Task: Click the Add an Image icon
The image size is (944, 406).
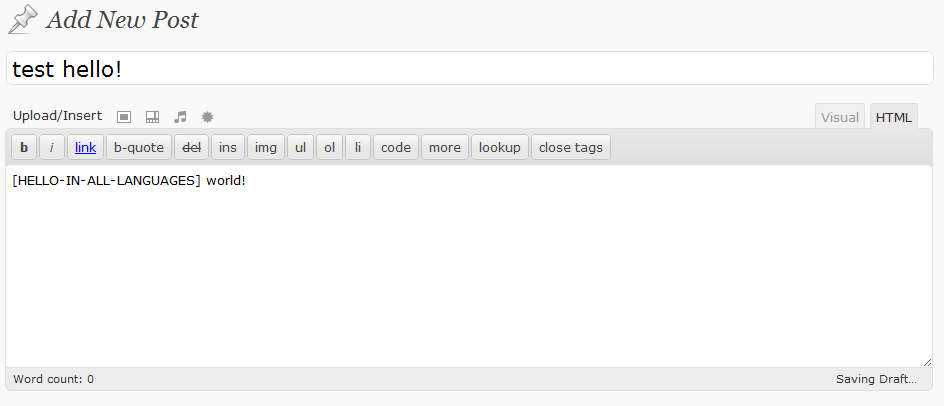Action: tap(124, 117)
